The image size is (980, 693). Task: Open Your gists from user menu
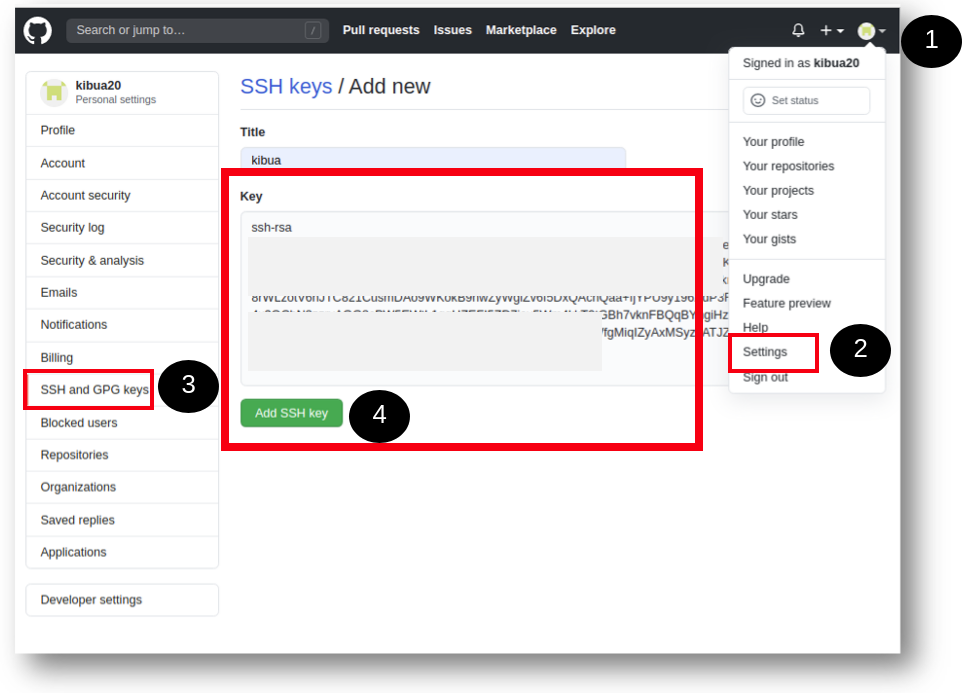769,239
